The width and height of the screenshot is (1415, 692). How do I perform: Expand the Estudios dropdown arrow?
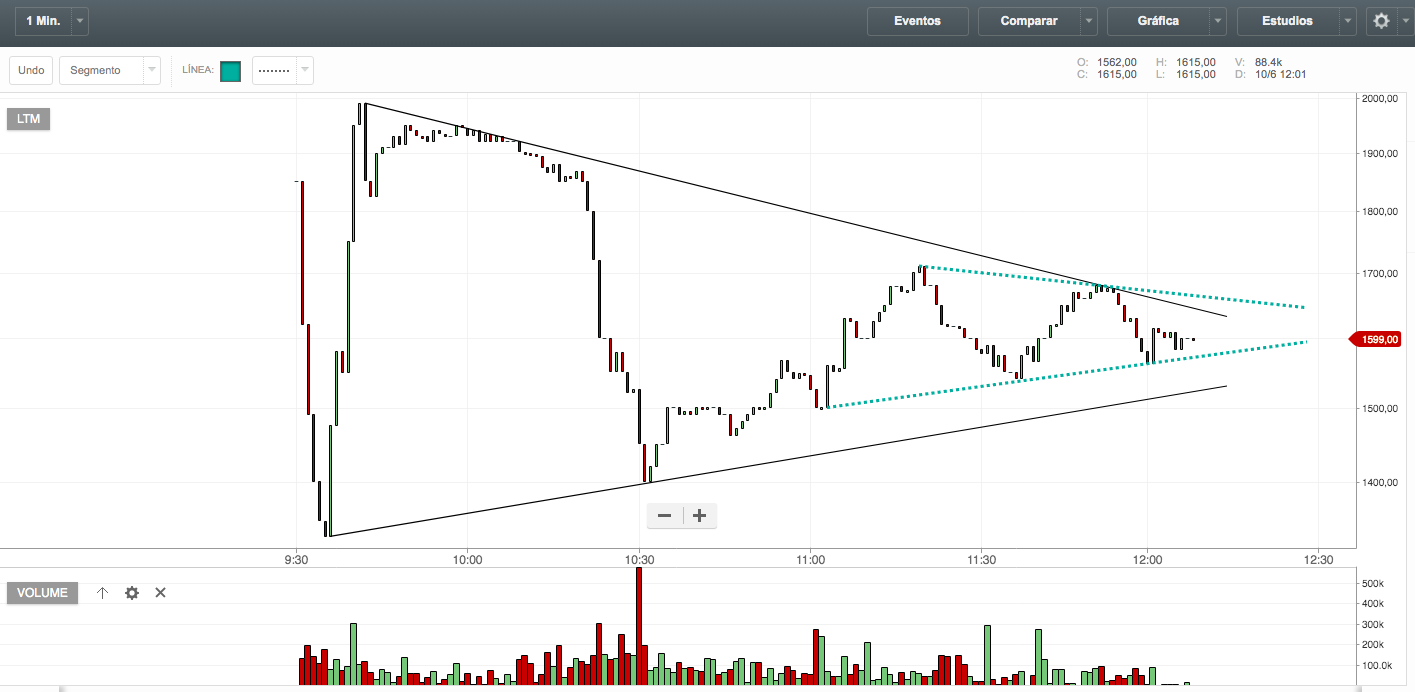click(1348, 21)
